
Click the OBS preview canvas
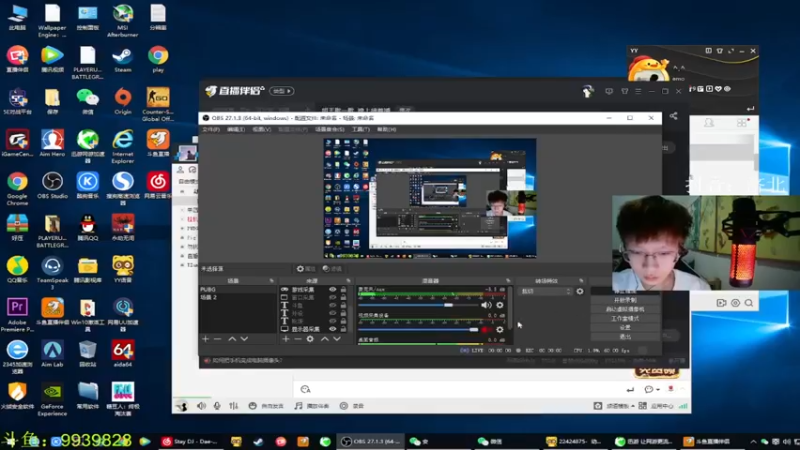[x=430, y=198]
